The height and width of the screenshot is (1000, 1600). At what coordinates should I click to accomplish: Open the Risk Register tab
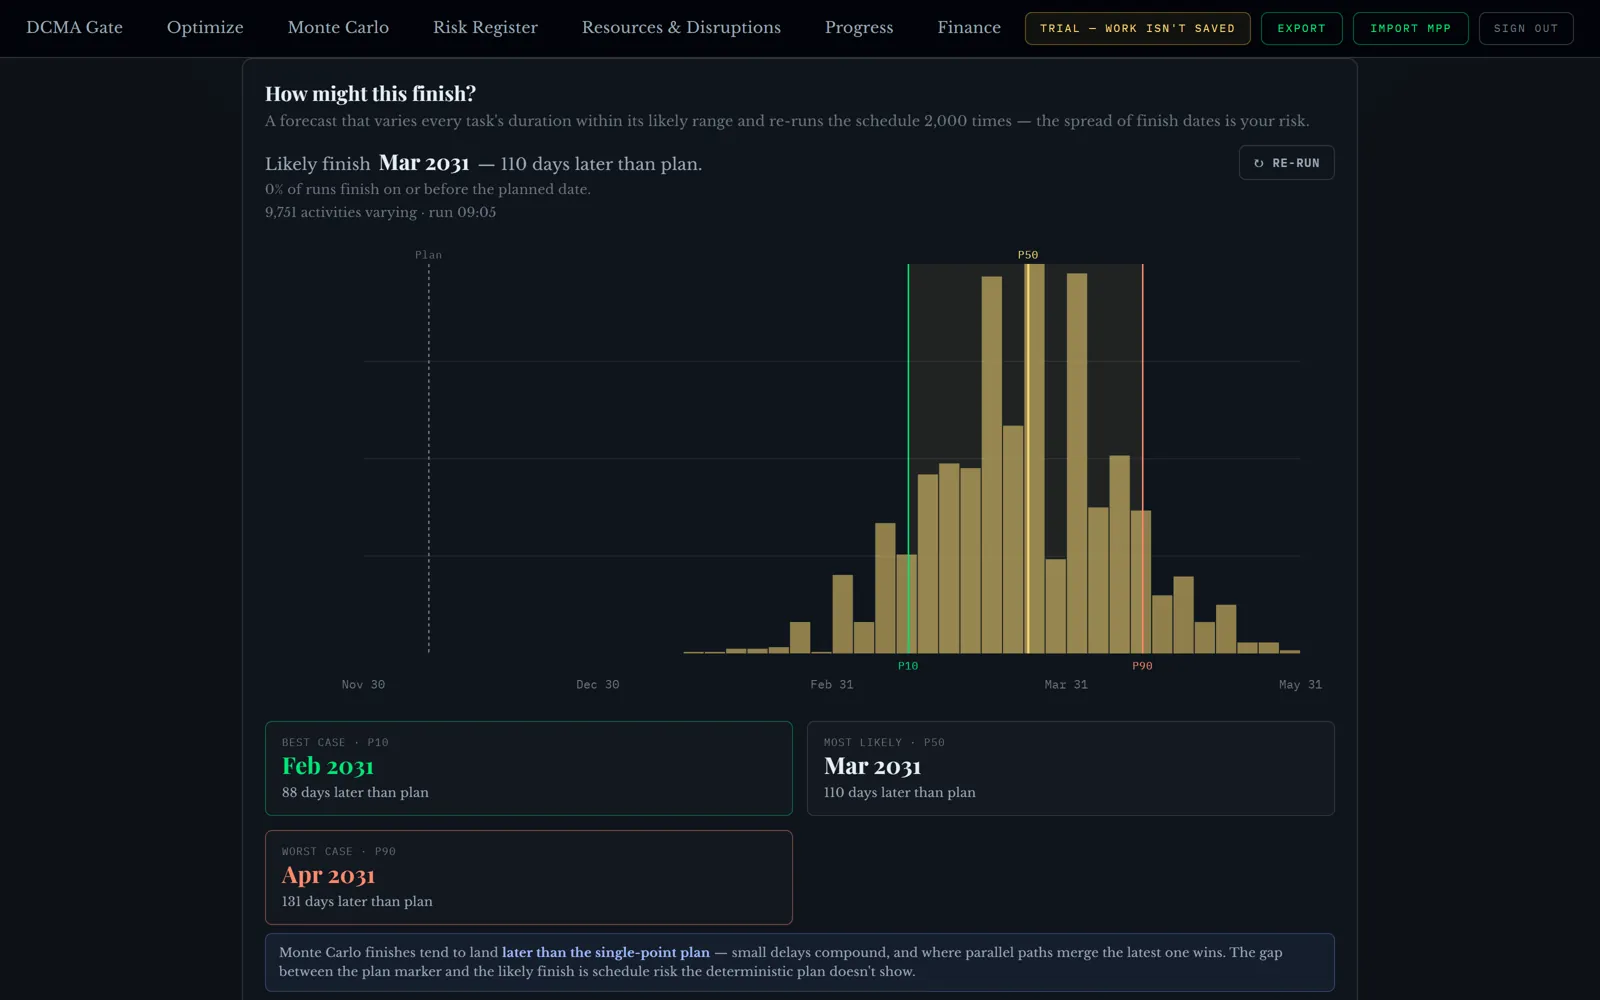click(x=485, y=28)
